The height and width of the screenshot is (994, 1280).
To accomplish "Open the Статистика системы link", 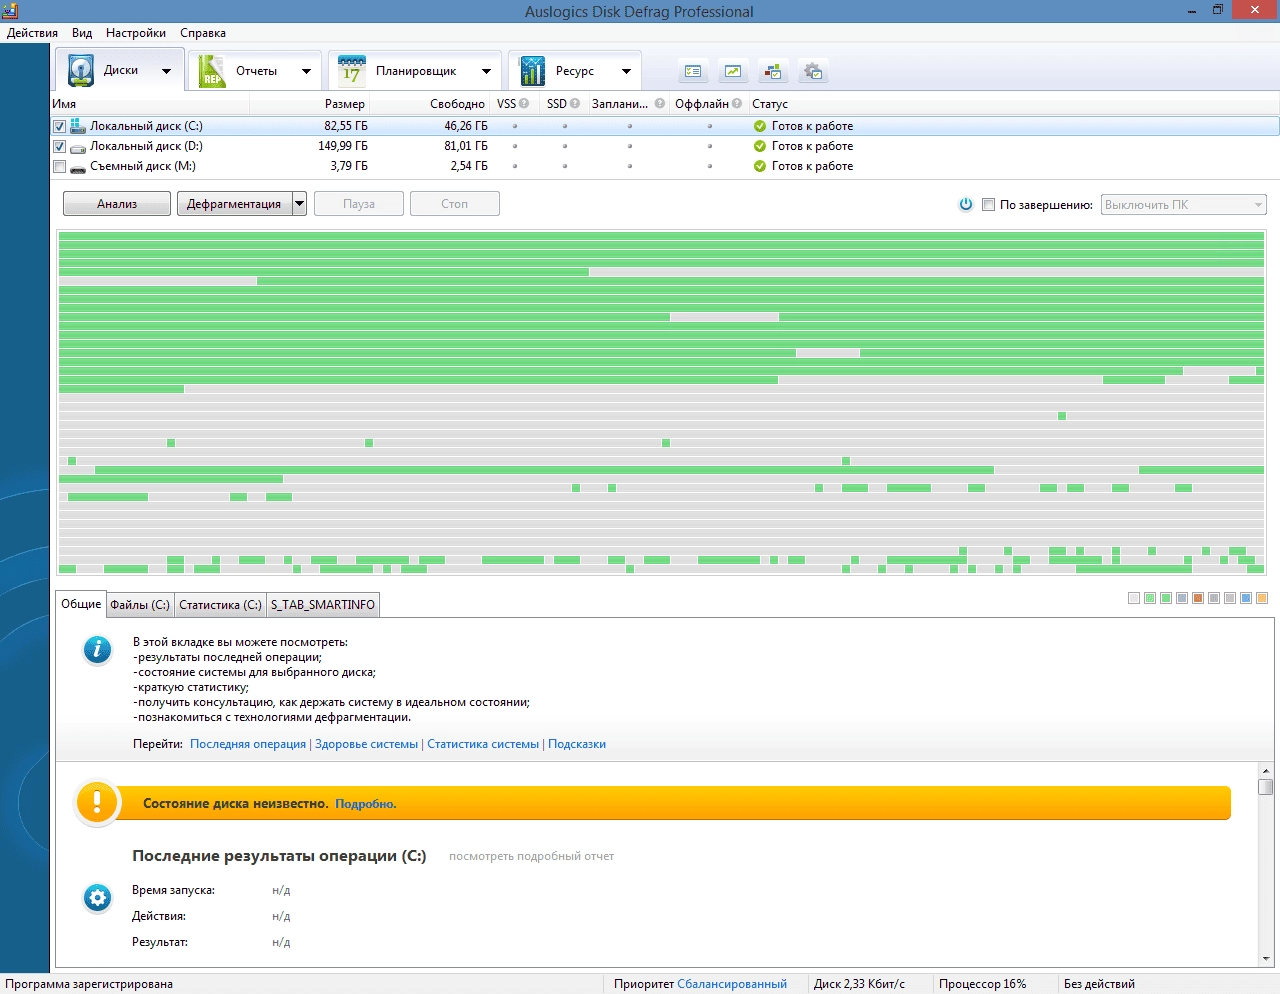I will 483,744.
